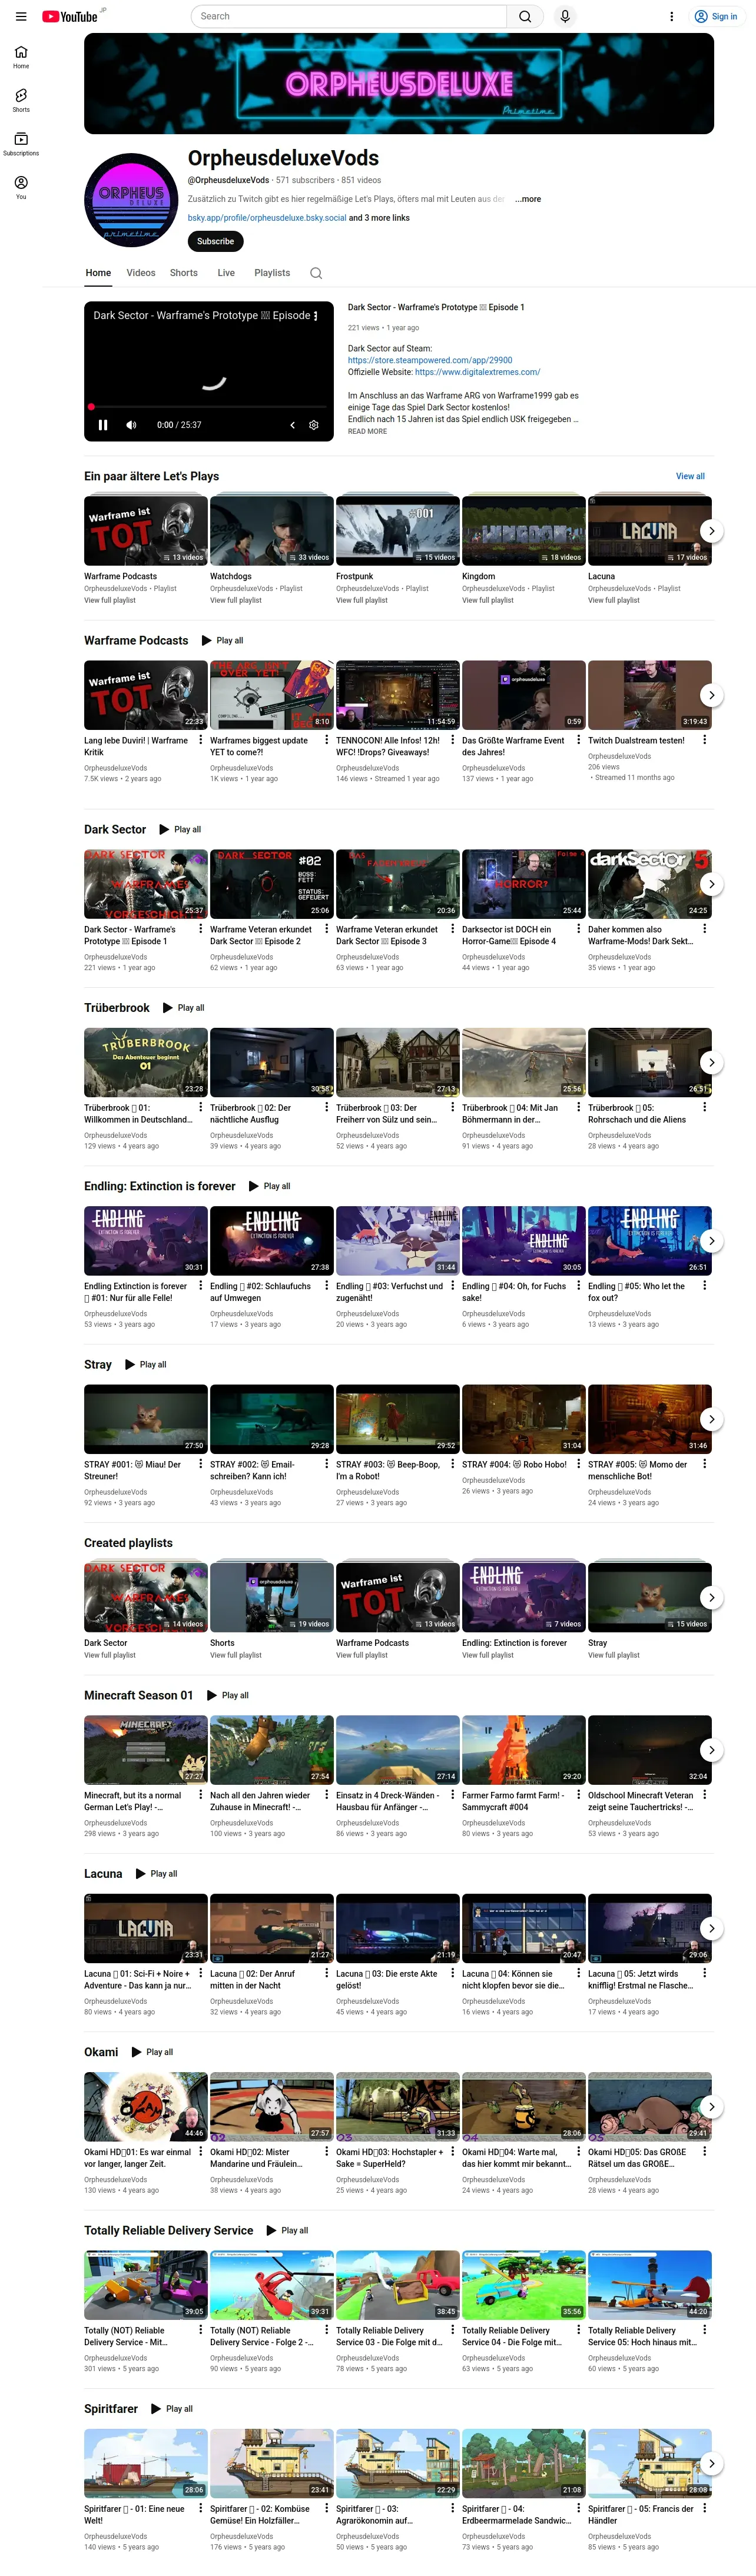Play all Okami videos
The image size is (756, 2576).
[152, 2052]
